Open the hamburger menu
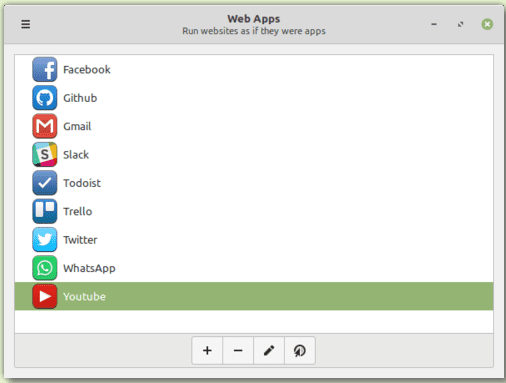 [x=26, y=24]
